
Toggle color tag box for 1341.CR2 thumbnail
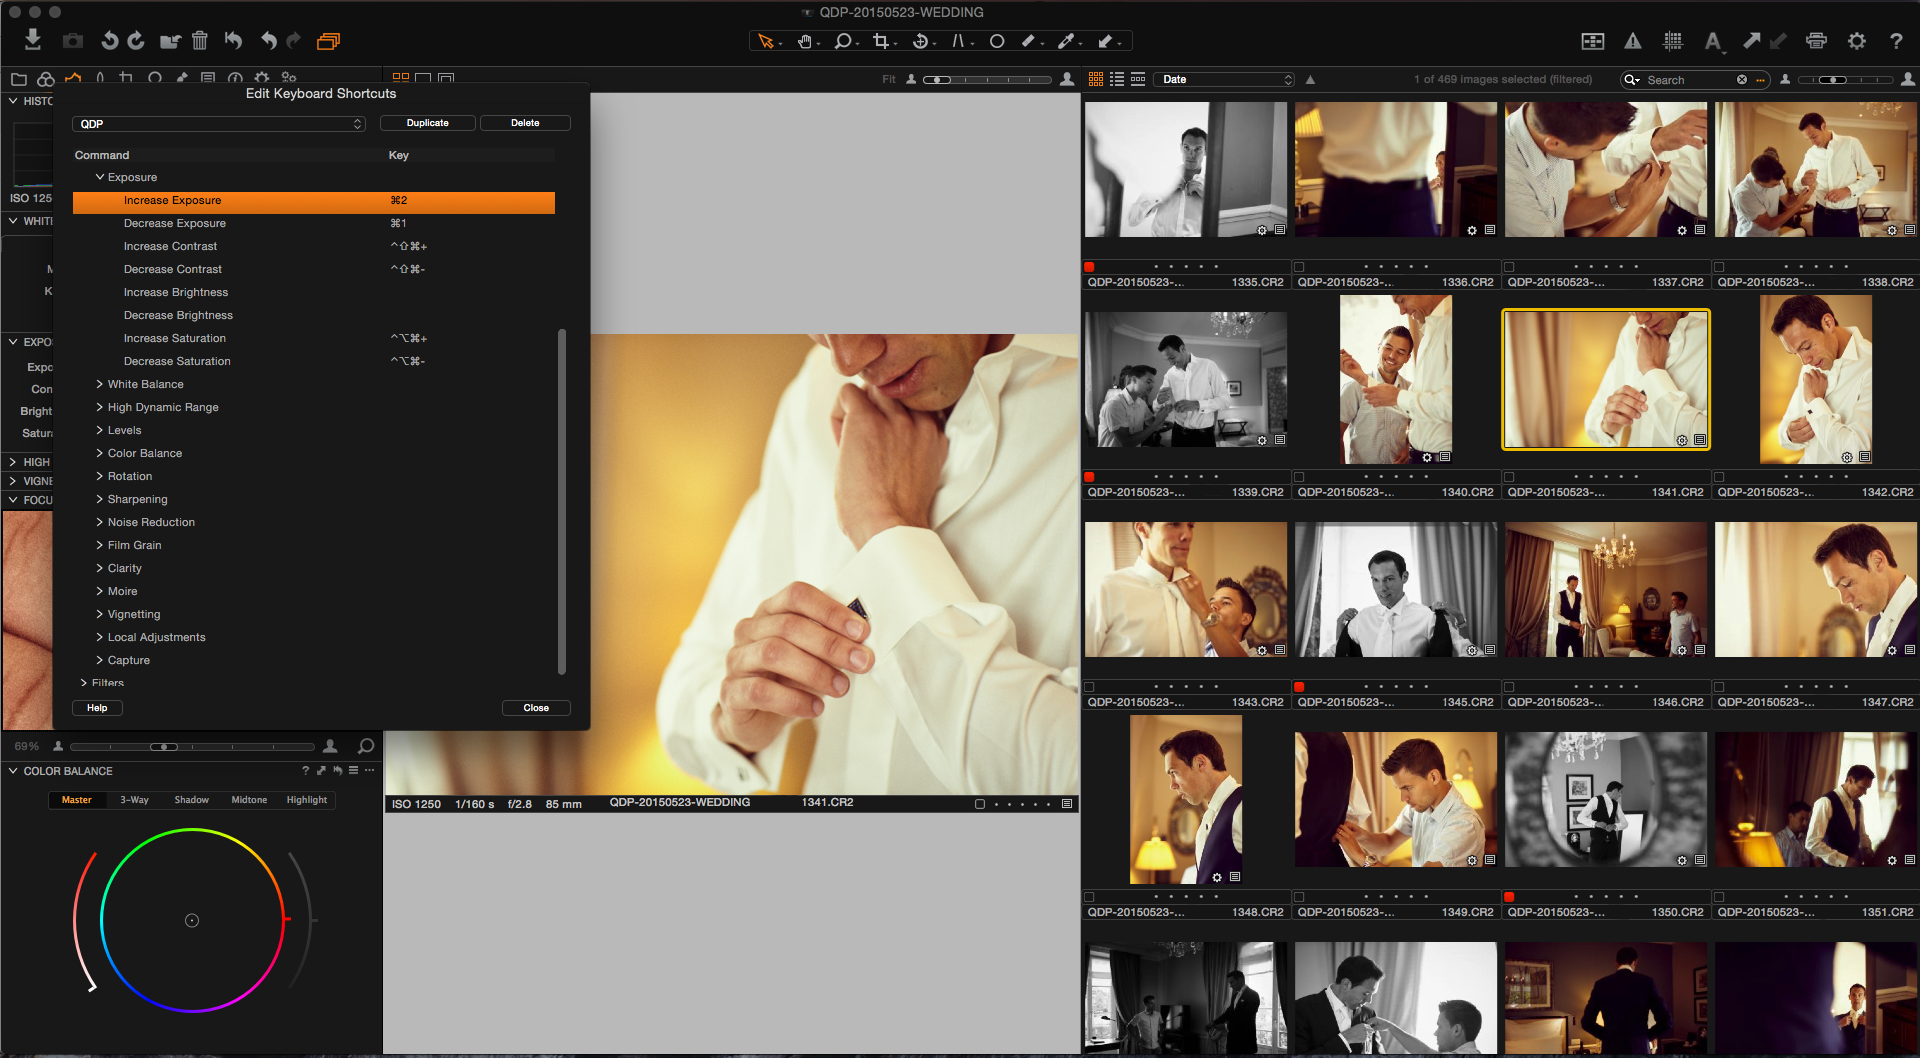(1509, 477)
